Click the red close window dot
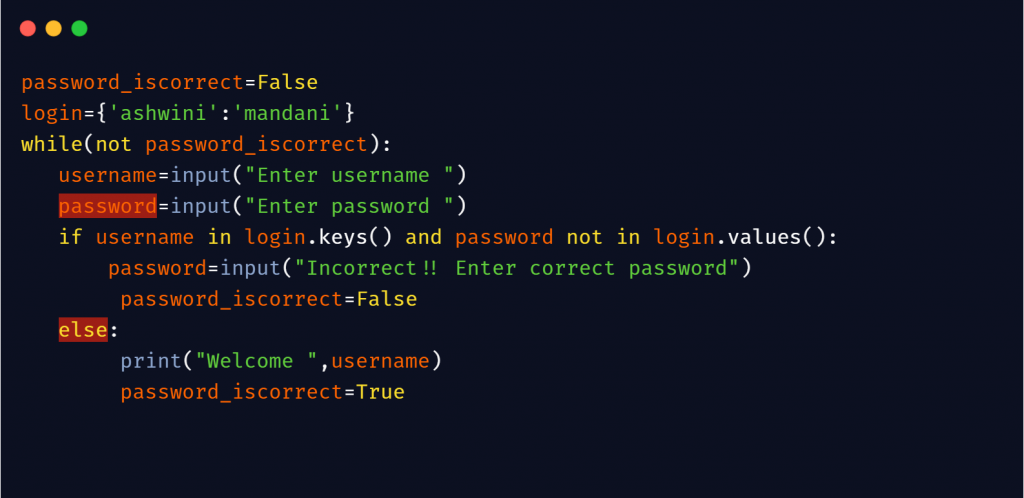Screen dimensions: 1024x498 pyautogui.click(x=28, y=28)
